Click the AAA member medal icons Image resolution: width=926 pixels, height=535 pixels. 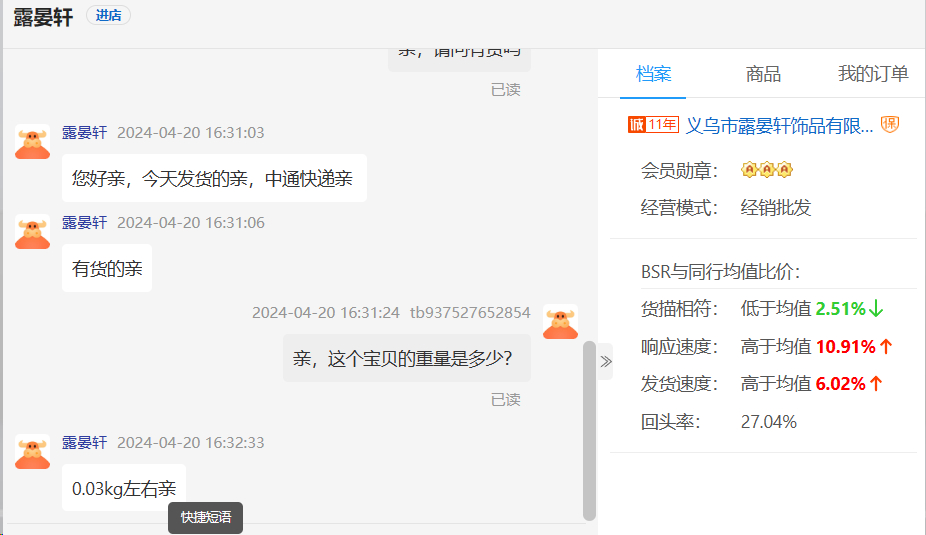pos(767,170)
